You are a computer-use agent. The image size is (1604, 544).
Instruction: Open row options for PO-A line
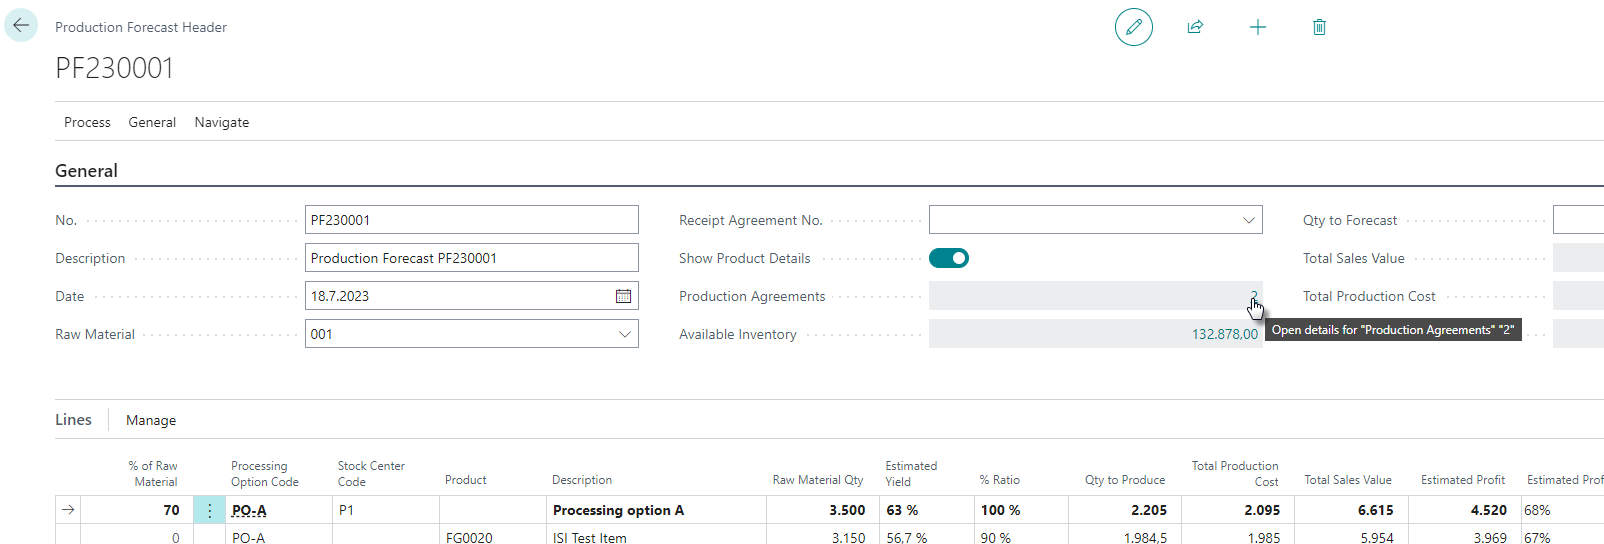click(209, 510)
